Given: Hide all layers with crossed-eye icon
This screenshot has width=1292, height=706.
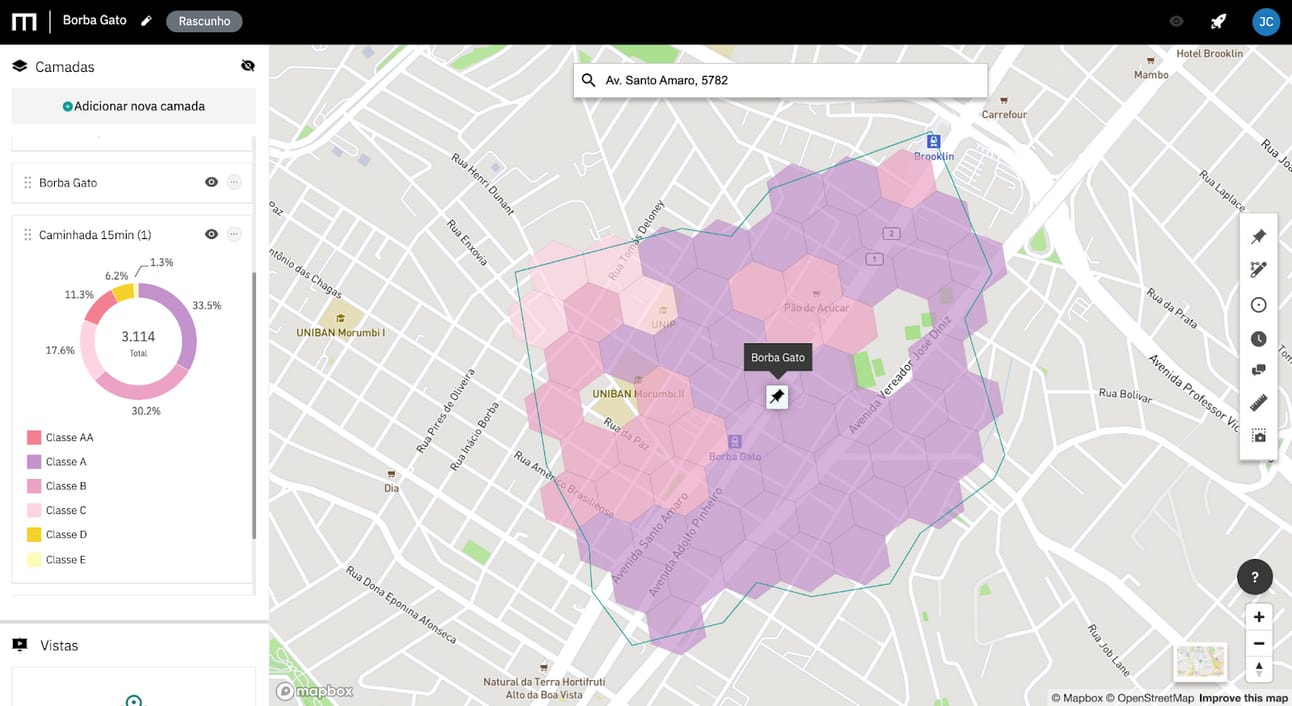Looking at the screenshot, I should tap(248, 66).
